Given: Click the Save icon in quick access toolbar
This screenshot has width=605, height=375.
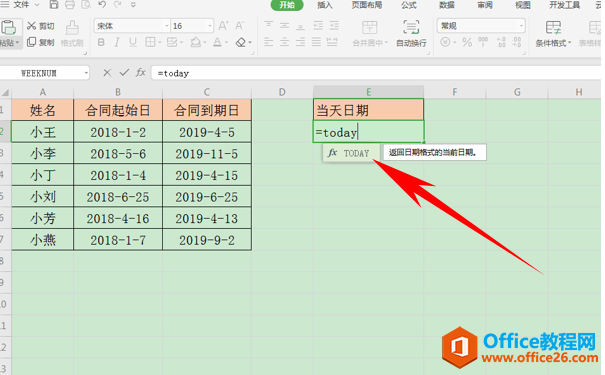Looking at the screenshot, I should pos(54,5).
